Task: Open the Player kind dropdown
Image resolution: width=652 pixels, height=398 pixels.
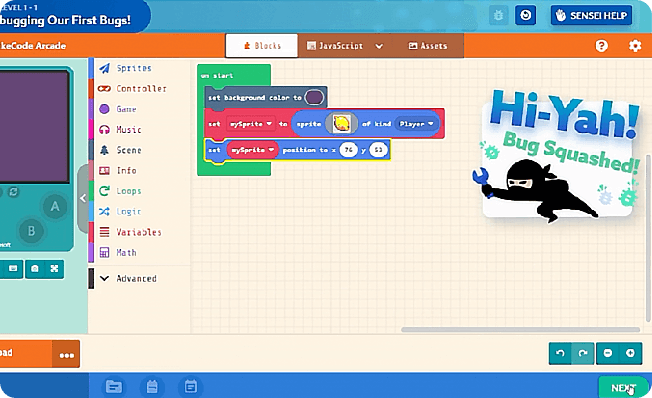Action: click(416, 124)
